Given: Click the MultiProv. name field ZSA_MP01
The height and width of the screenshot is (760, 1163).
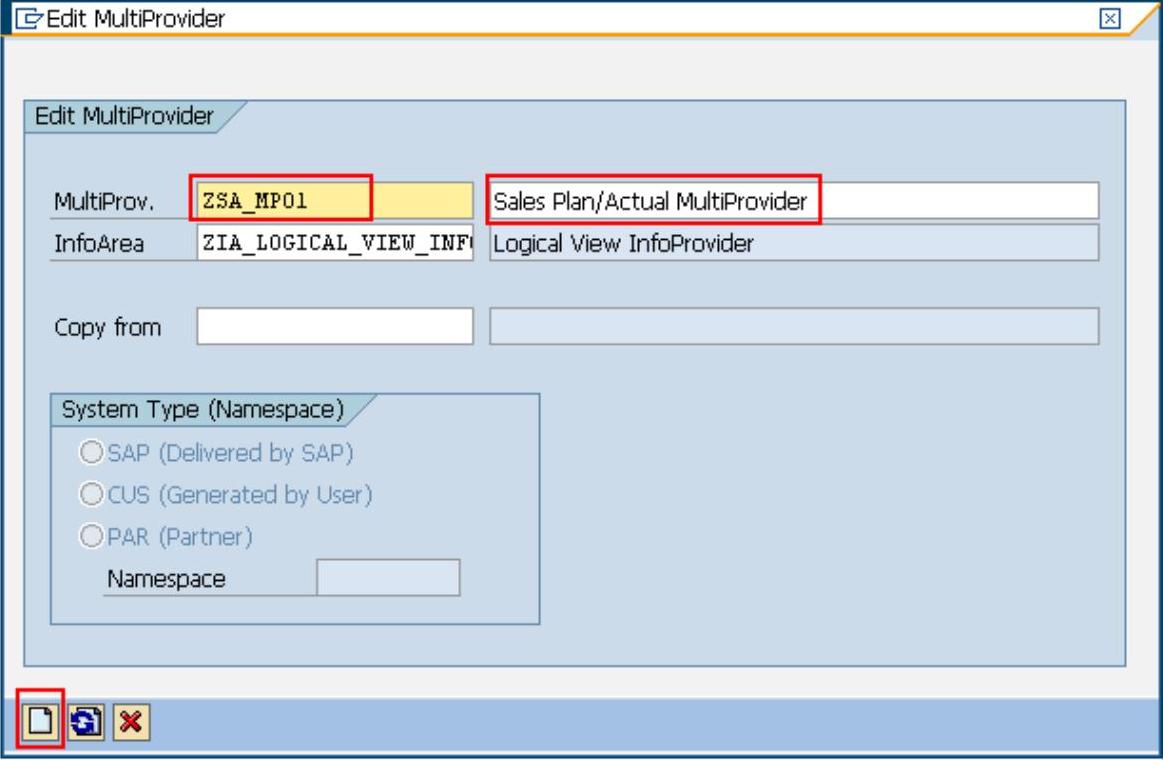Looking at the screenshot, I should point(335,200).
